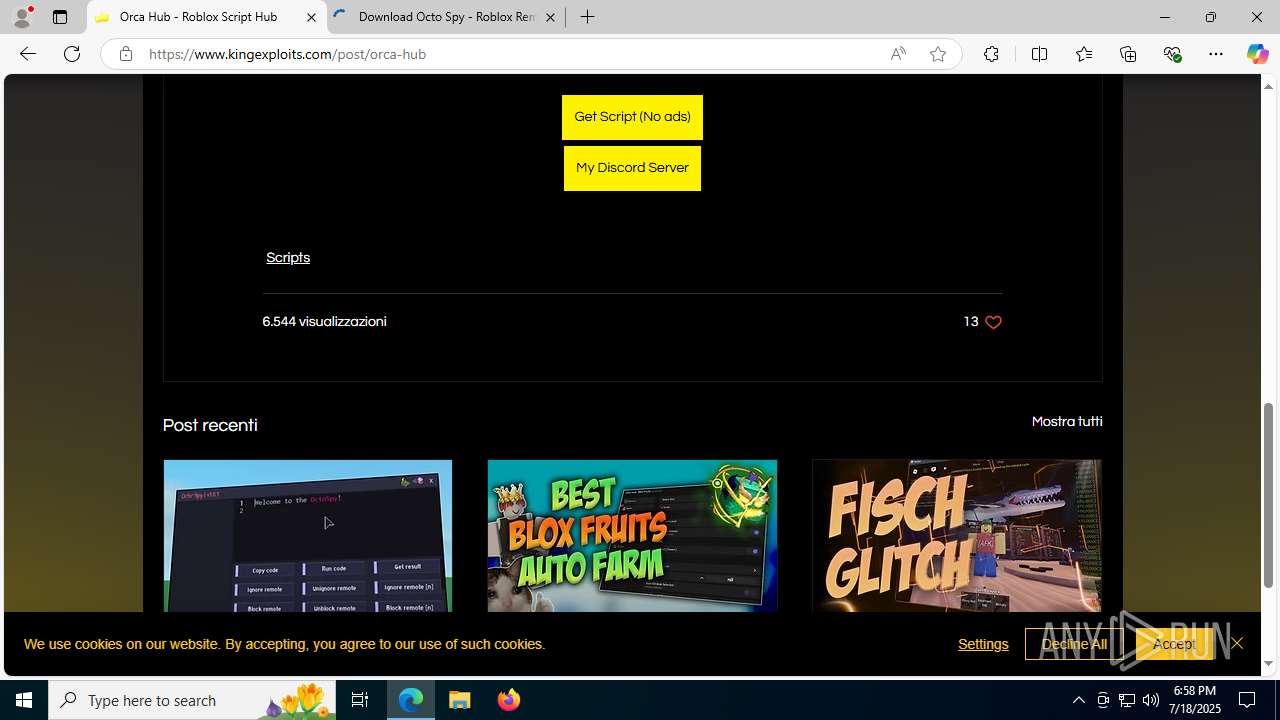
Task: Click the browser Back arrow
Action: 27,54
